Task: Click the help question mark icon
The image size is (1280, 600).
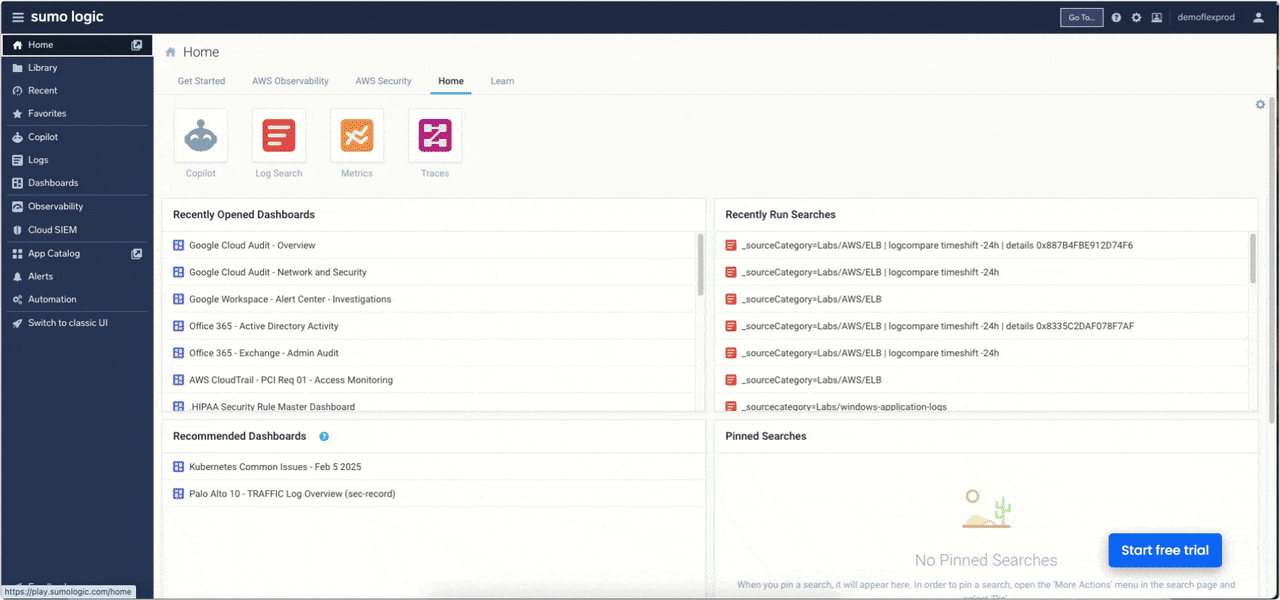Action: point(1116,18)
